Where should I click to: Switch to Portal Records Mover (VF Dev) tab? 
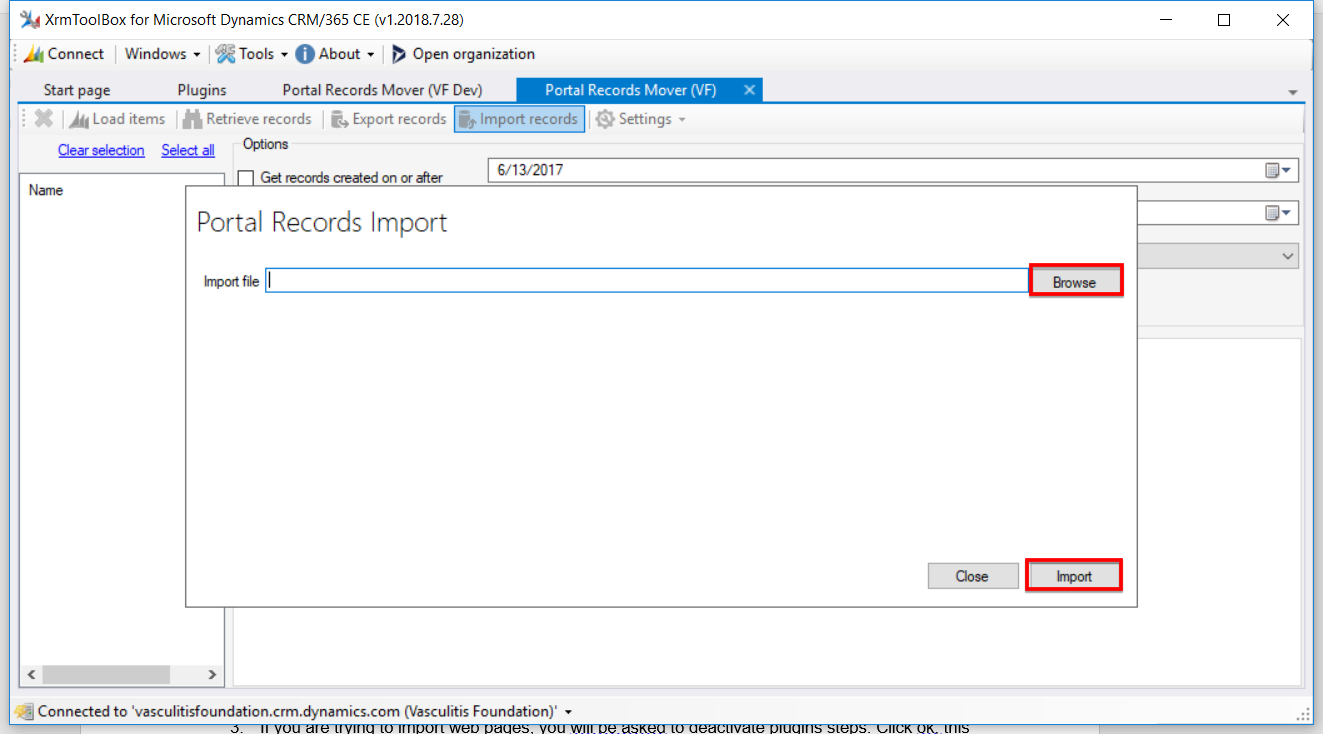click(x=382, y=90)
